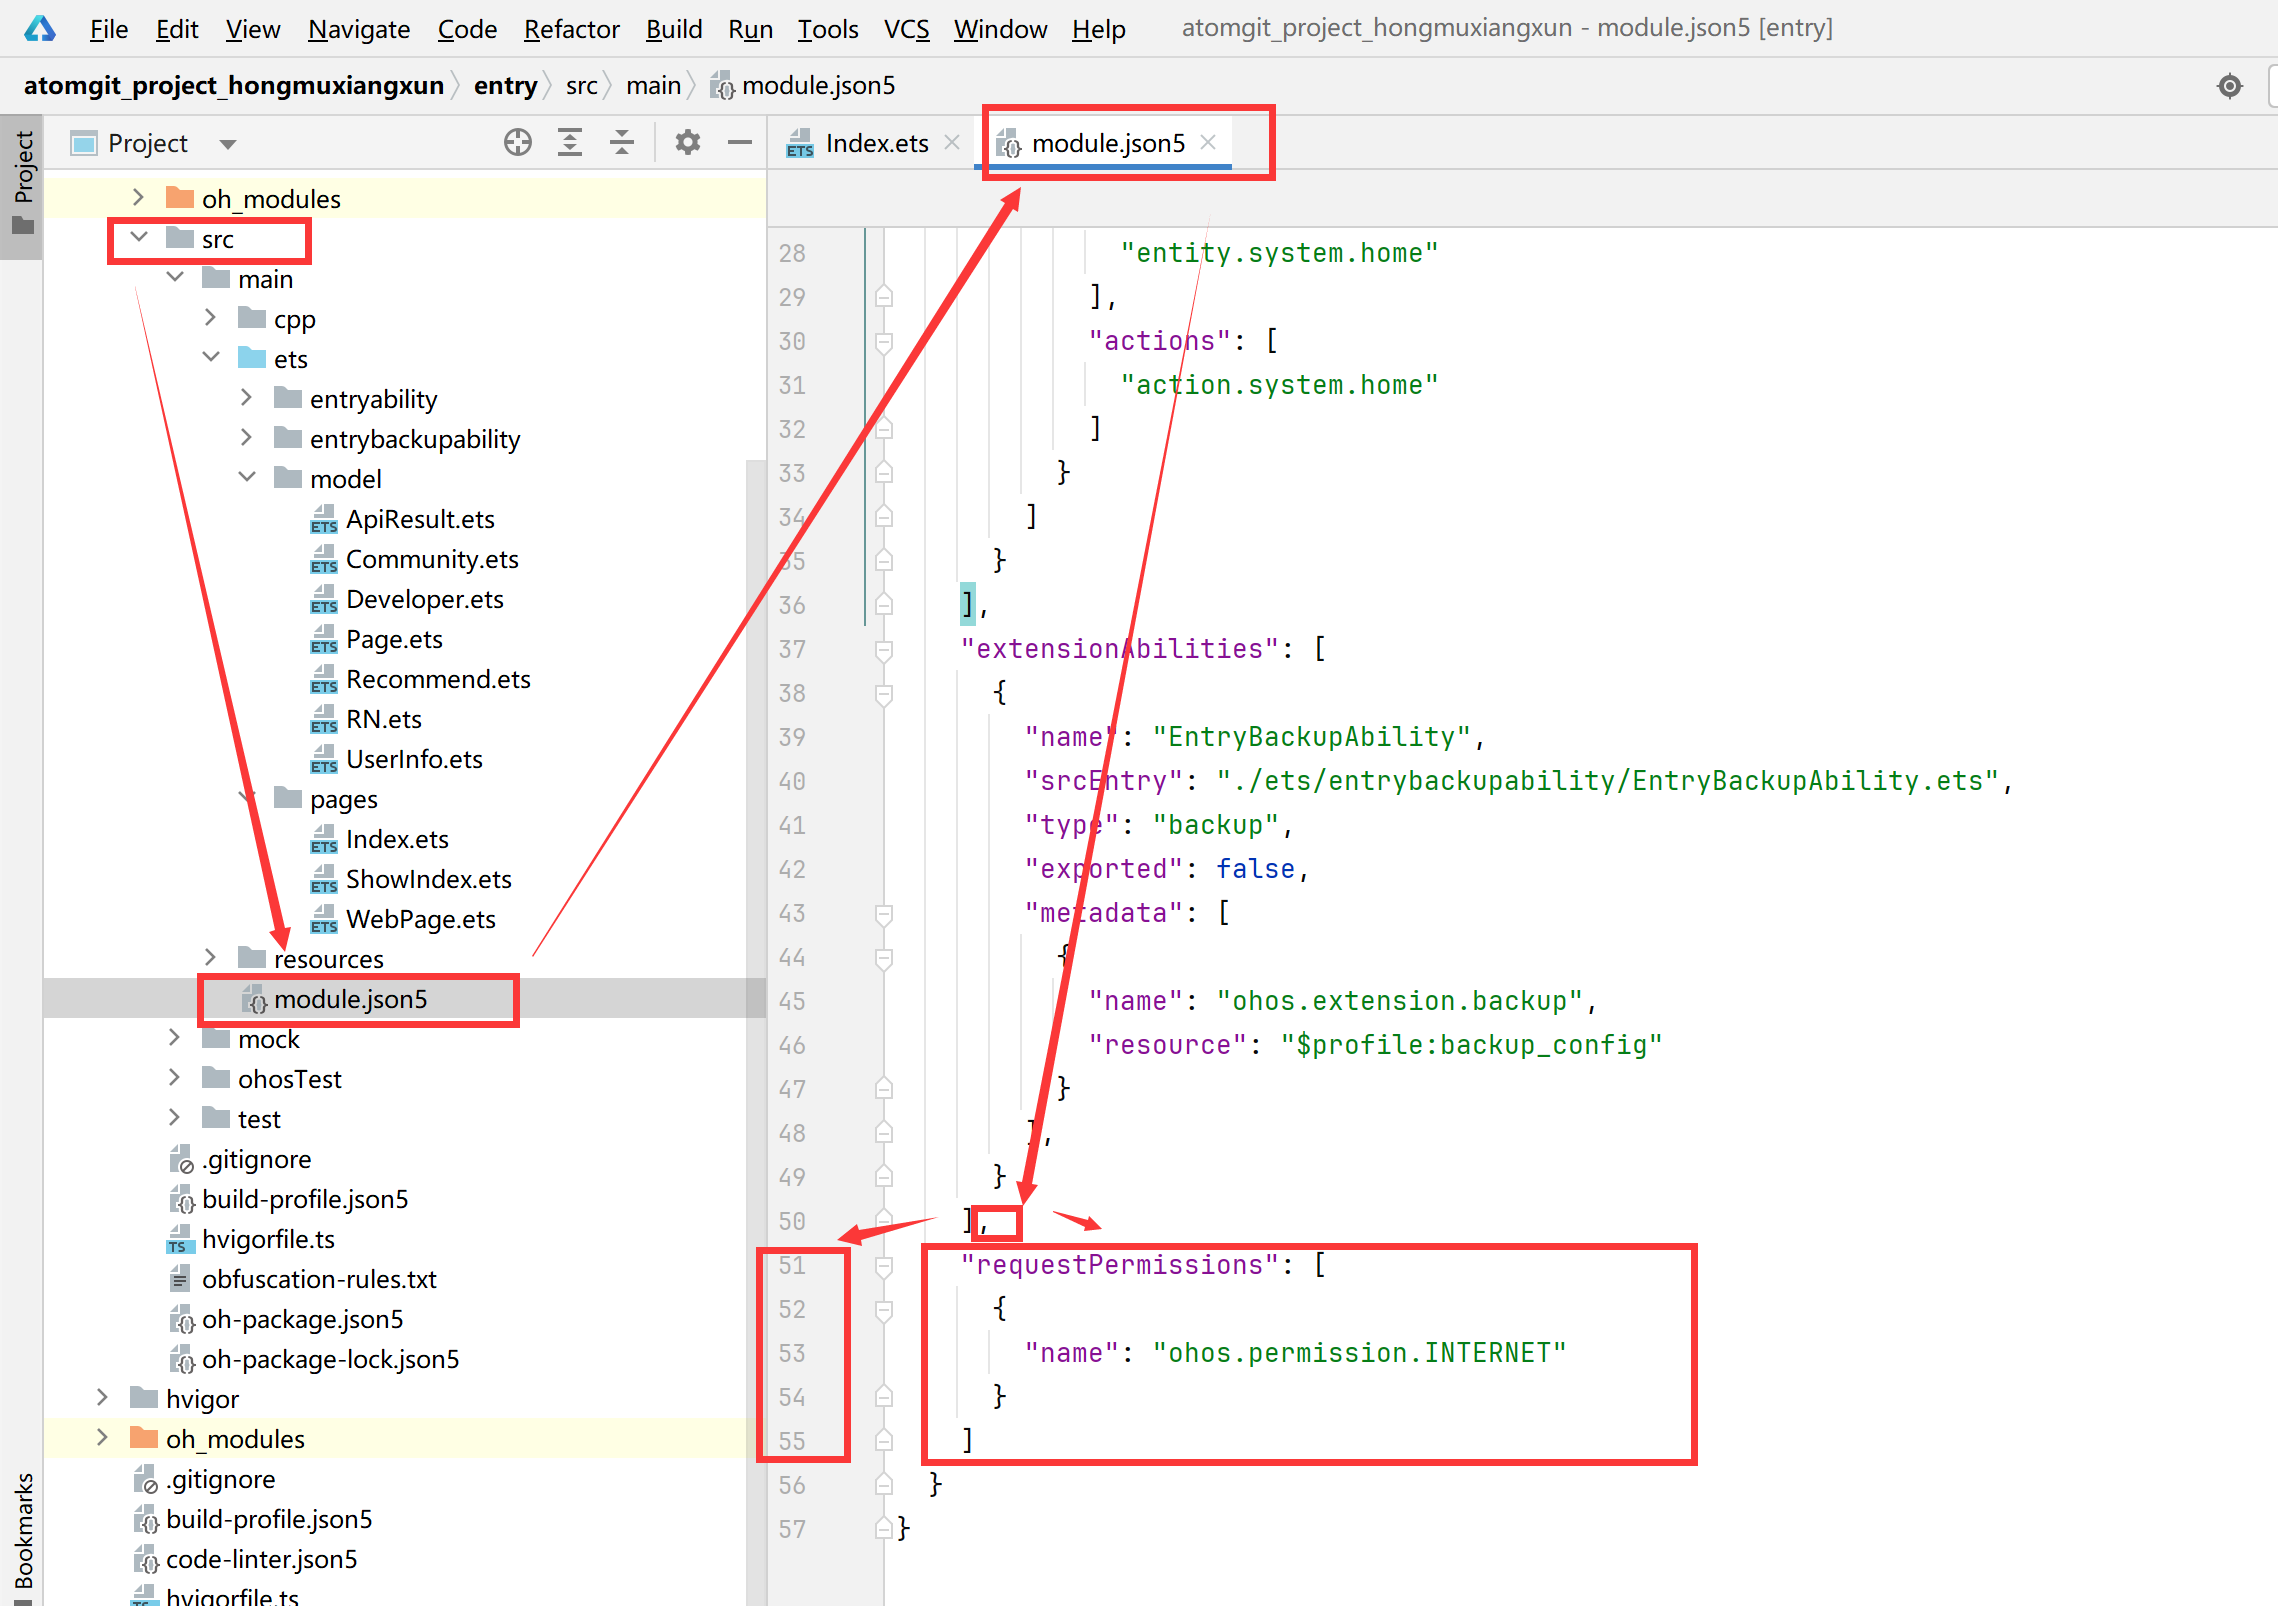Close the module.json5 editor tab
This screenshot has height=1606, width=2278.
click(1208, 143)
